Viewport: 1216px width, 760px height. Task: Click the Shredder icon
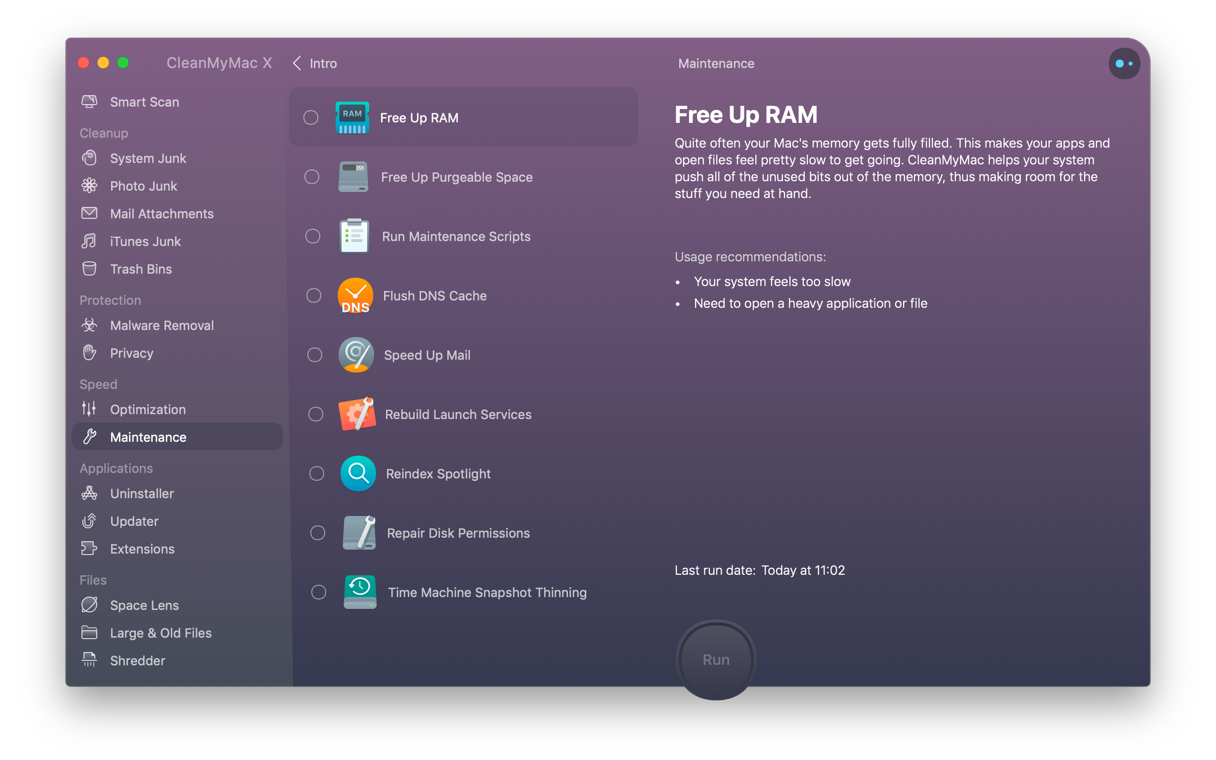pyautogui.click(x=90, y=661)
